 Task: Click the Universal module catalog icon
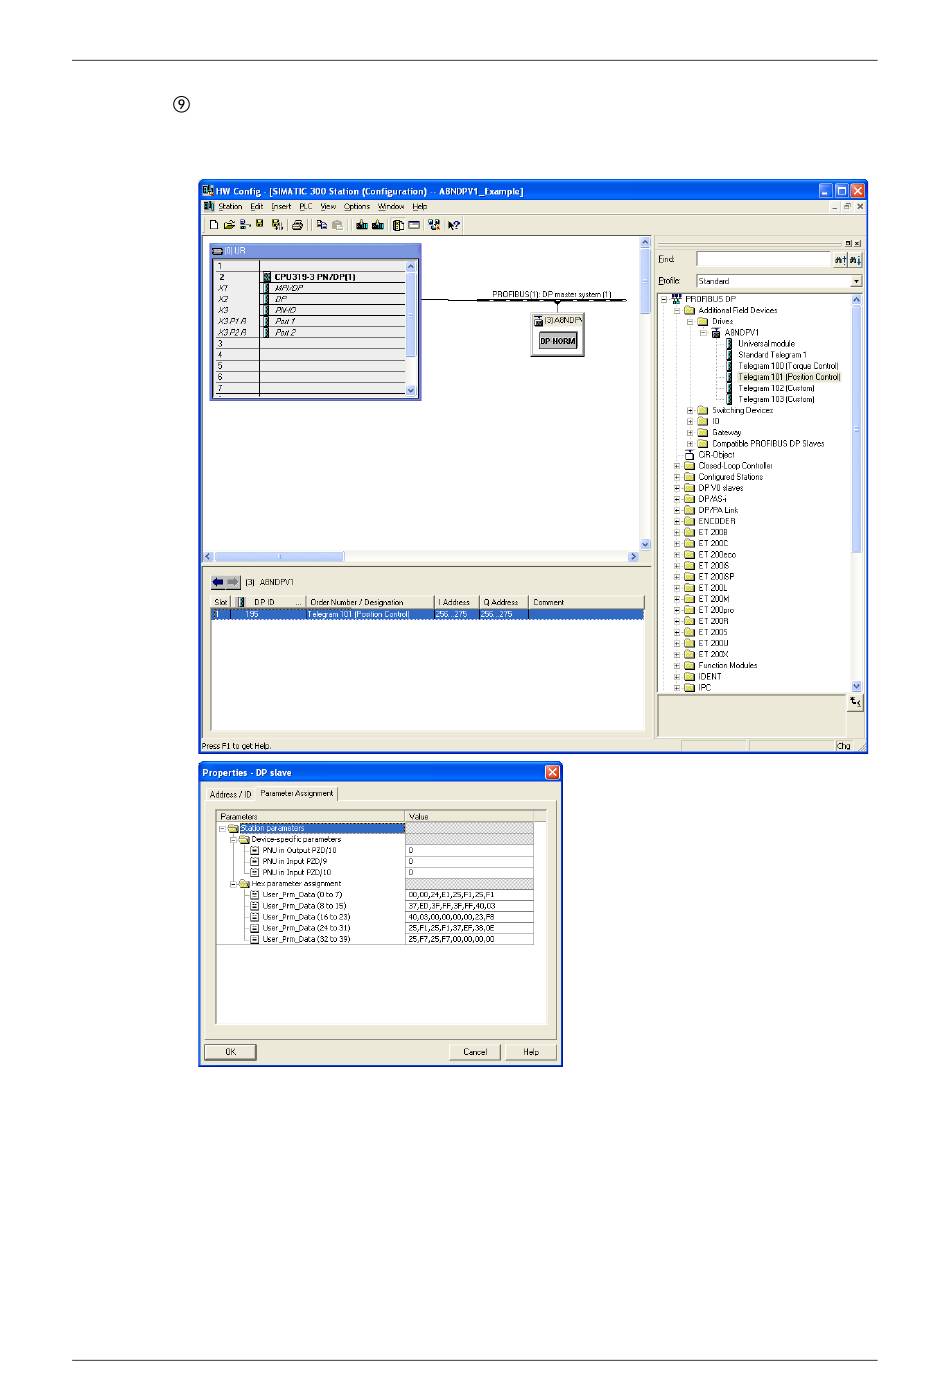pyautogui.click(x=730, y=344)
